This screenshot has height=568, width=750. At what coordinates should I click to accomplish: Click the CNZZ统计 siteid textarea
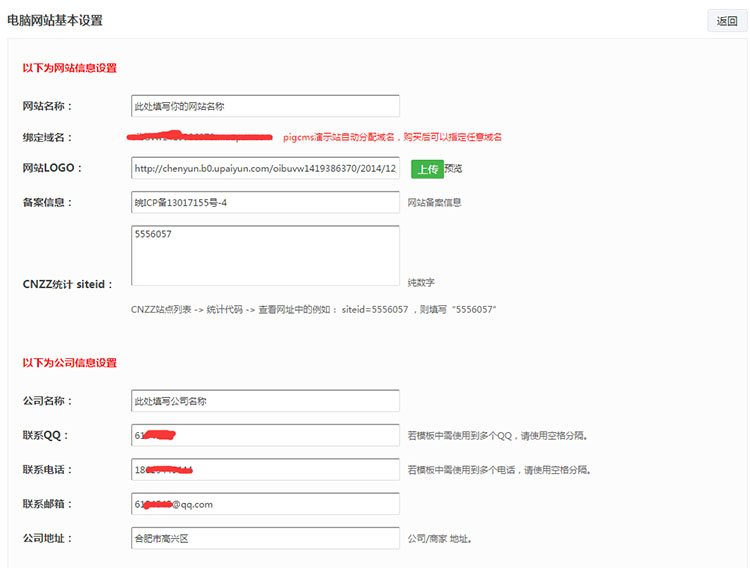click(x=265, y=255)
